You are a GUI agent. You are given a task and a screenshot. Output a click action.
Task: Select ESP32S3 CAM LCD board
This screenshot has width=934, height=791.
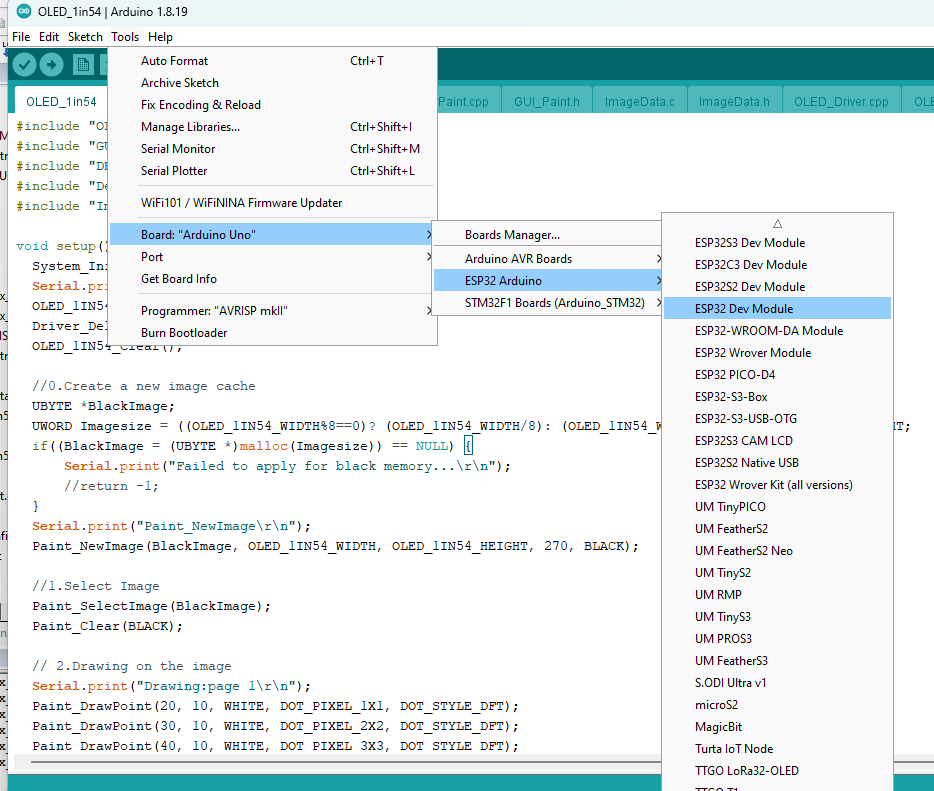(x=777, y=441)
